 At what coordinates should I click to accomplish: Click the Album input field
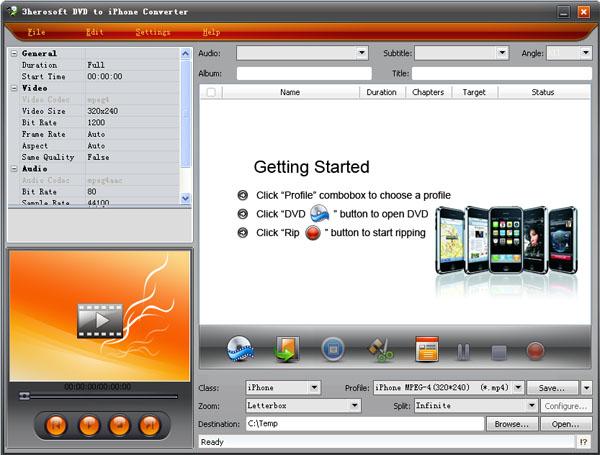pyautogui.click(x=304, y=73)
